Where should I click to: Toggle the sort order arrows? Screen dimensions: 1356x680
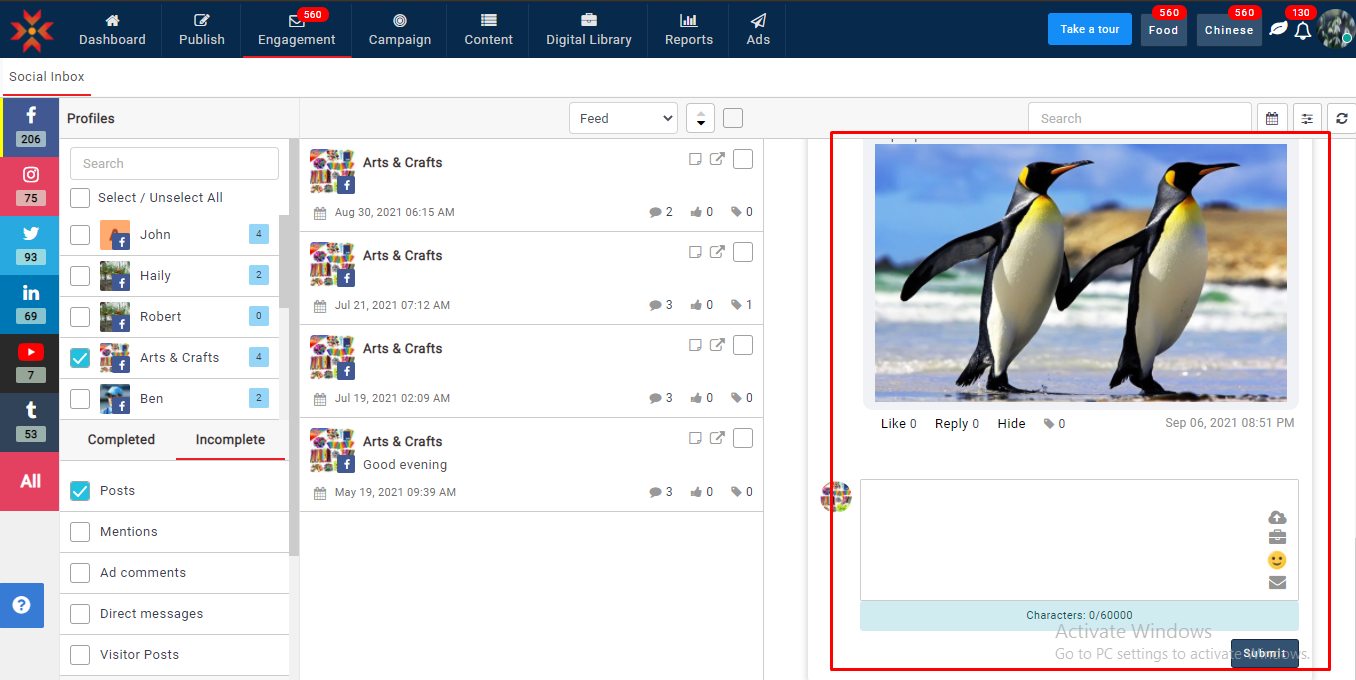[700, 118]
